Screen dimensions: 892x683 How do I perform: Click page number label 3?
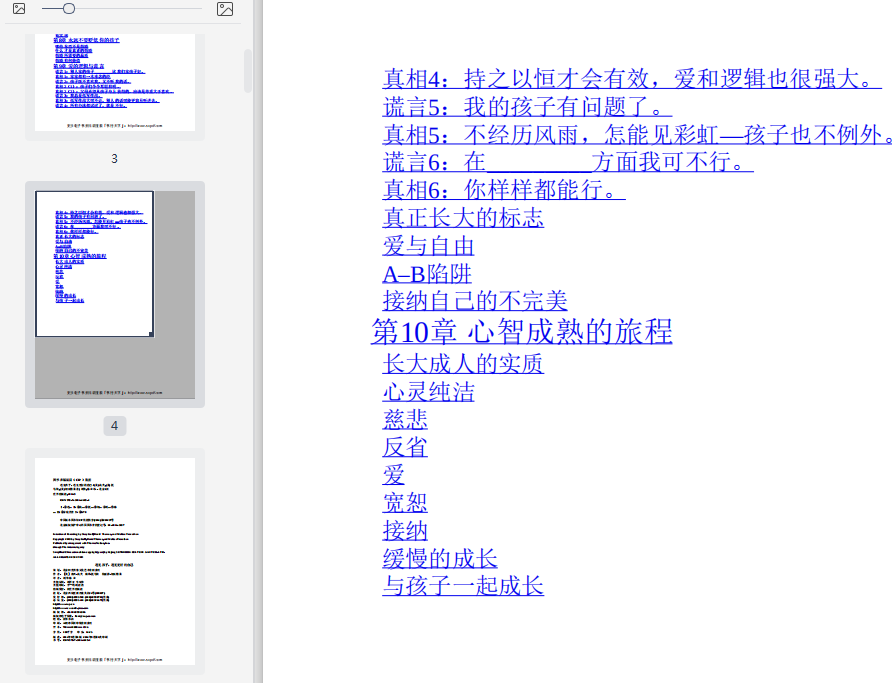(x=114, y=159)
